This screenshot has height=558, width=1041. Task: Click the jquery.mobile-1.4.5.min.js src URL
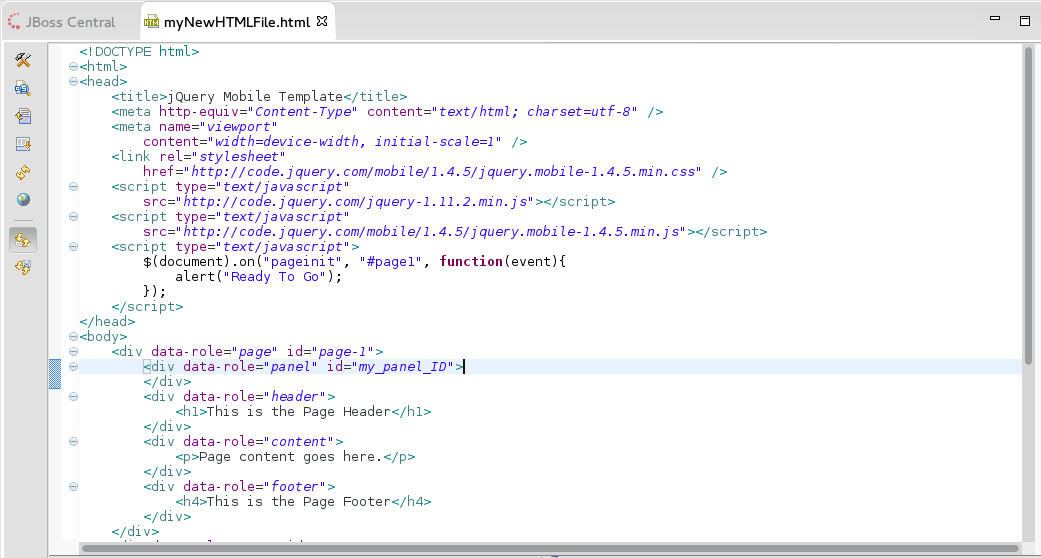pyautogui.click(x=434, y=231)
